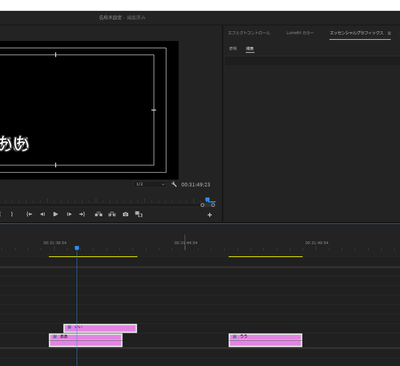The width and height of the screenshot is (400, 366).
Task: Click the Play button in Program Monitor
Action: coord(56,214)
